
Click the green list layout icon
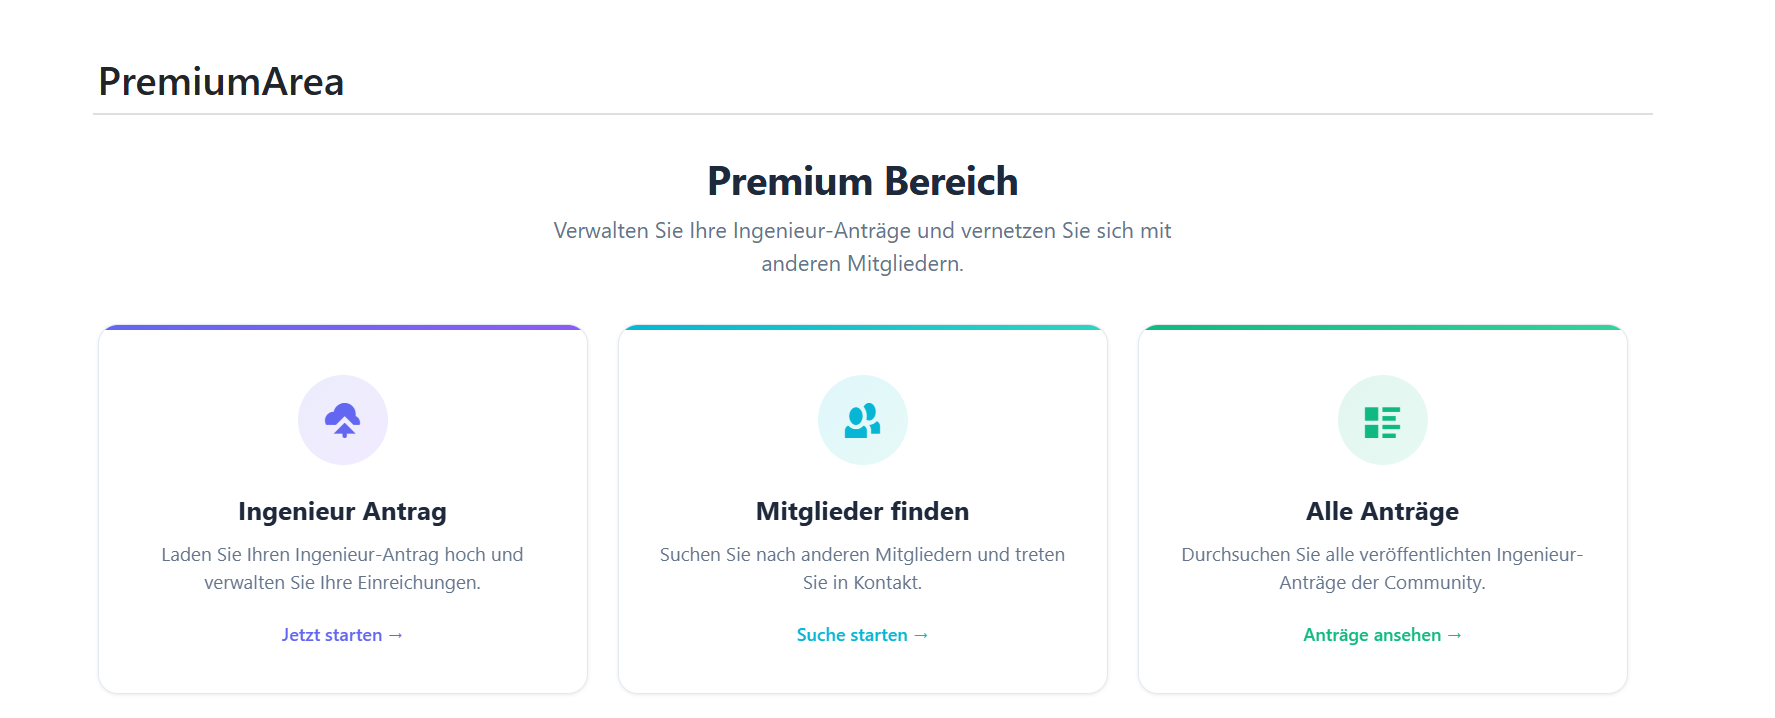tap(1382, 422)
